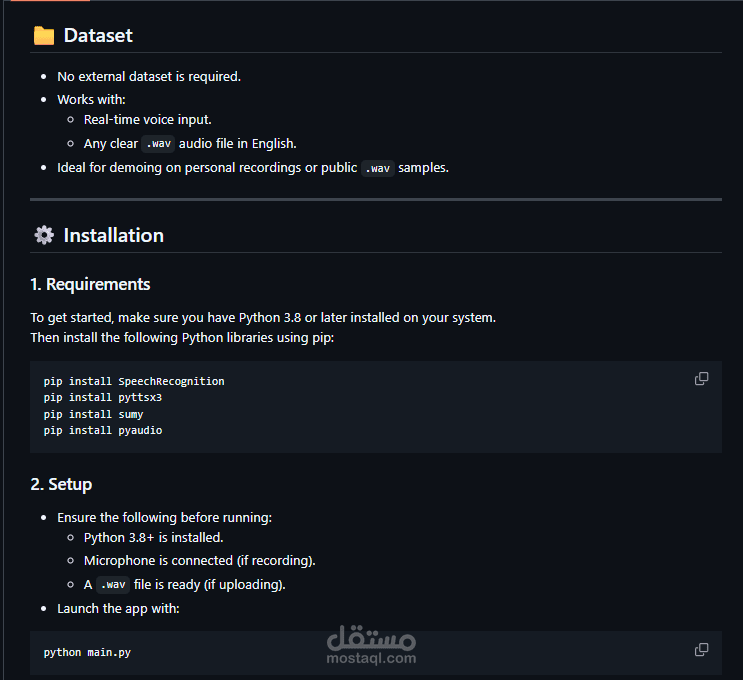Click 'pip install pyttsx3' line
This screenshot has height=680, width=743.
pyautogui.click(x=103, y=397)
